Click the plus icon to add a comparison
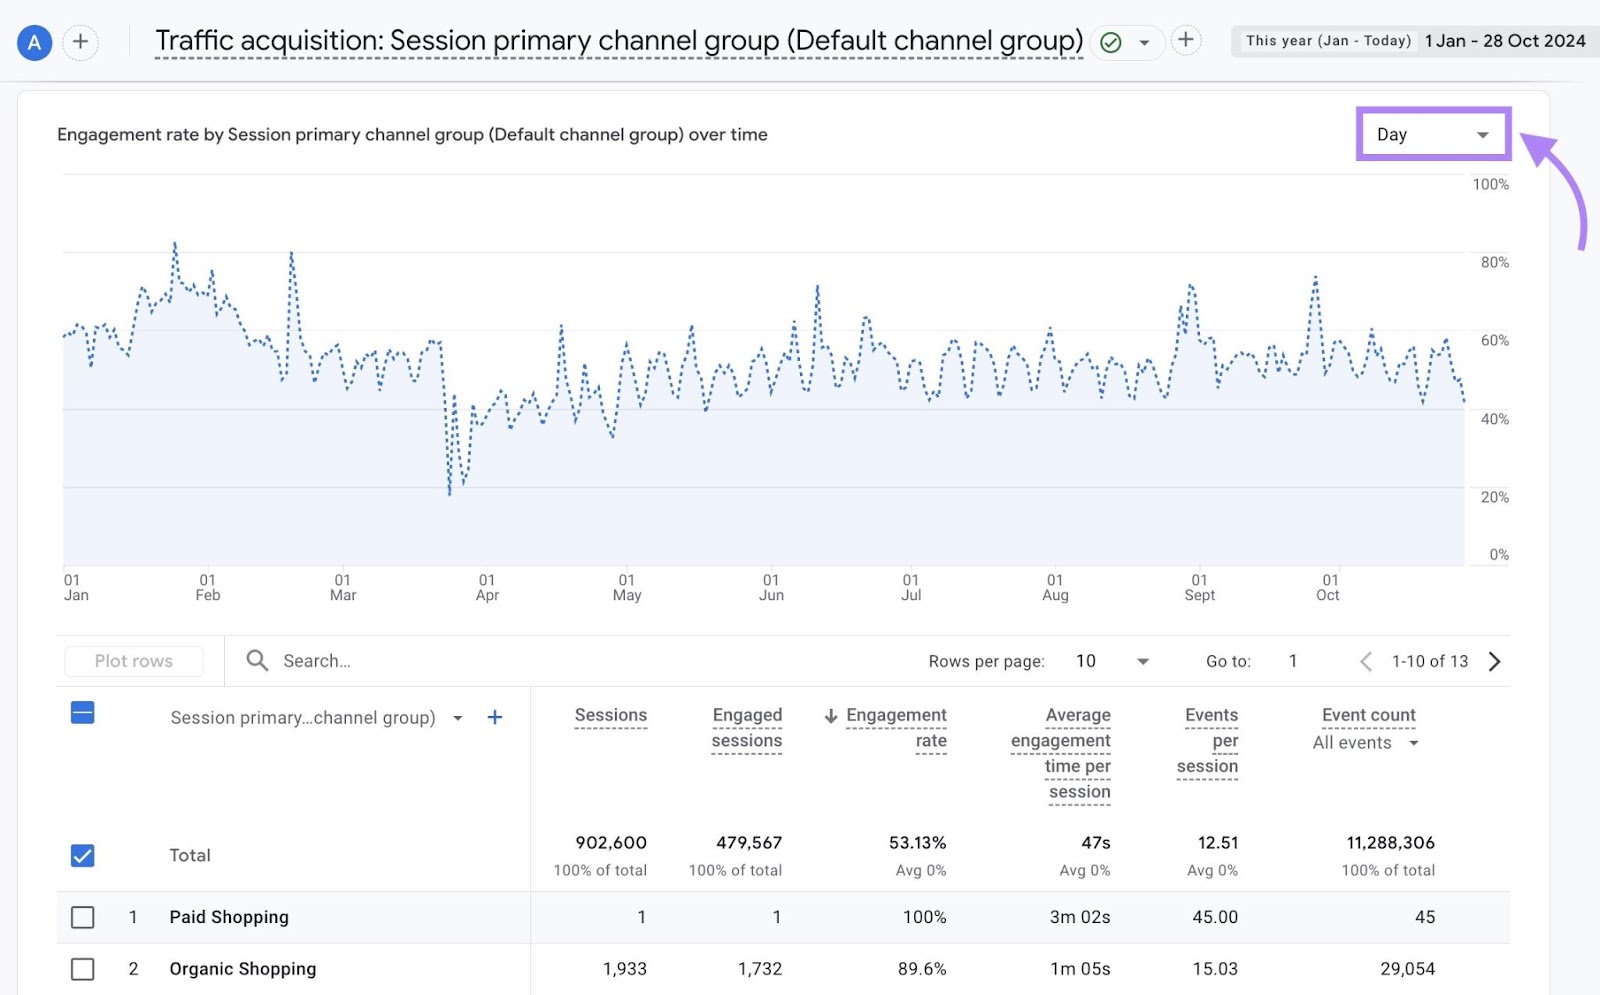The height and width of the screenshot is (995, 1600). (1186, 41)
